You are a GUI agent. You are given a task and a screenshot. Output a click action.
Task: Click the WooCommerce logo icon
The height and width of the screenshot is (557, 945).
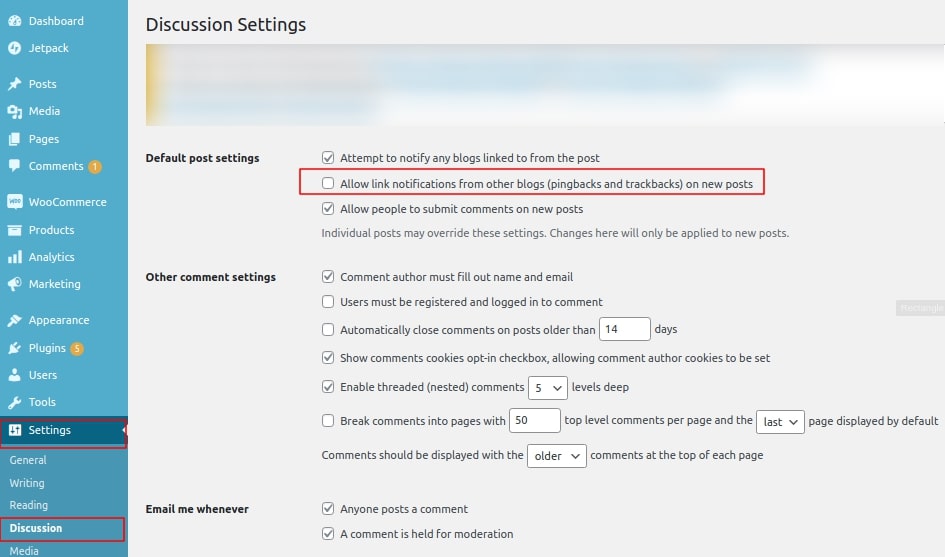click(x=14, y=202)
